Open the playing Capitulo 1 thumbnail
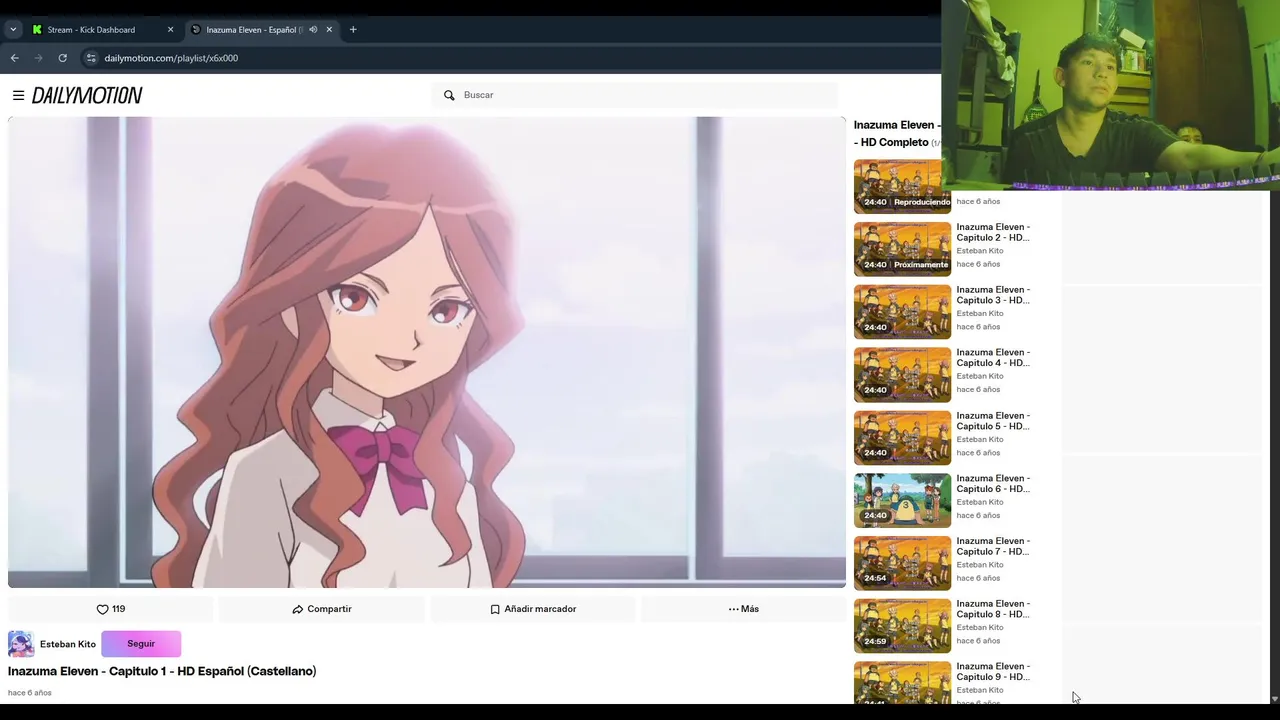This screenshot has height=720, width=1280. (902, 186)
